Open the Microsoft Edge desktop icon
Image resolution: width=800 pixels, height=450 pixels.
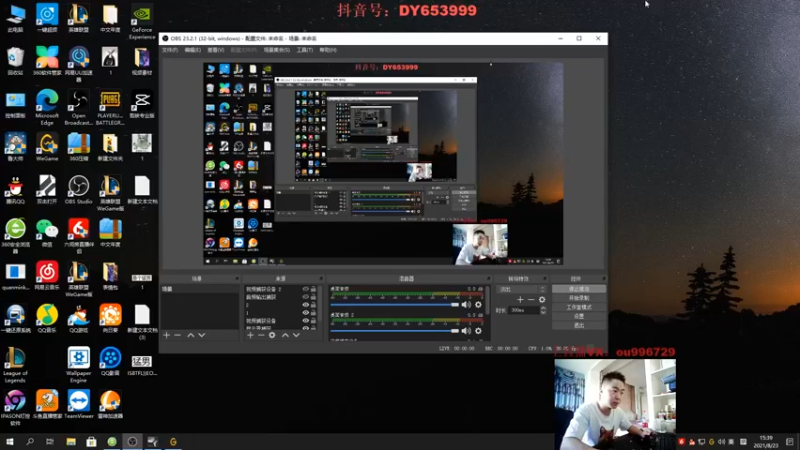47,108
